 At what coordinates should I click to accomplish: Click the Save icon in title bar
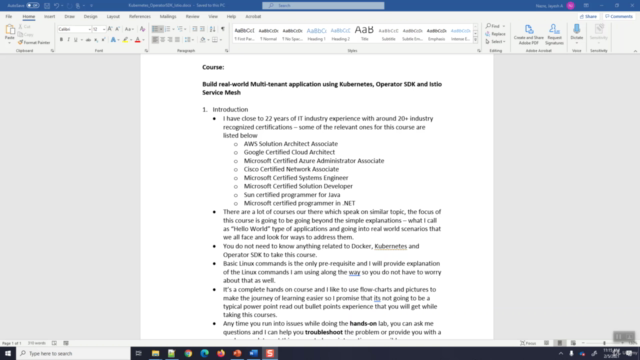pos(47,5)
